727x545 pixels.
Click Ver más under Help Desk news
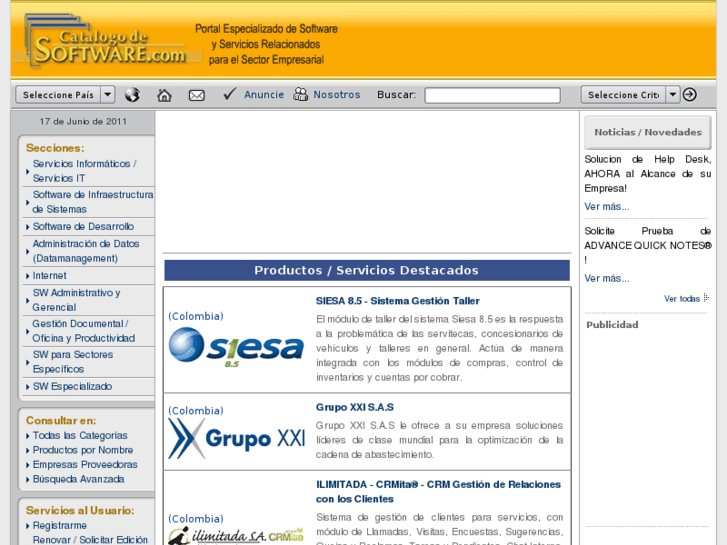pos(606,206)
